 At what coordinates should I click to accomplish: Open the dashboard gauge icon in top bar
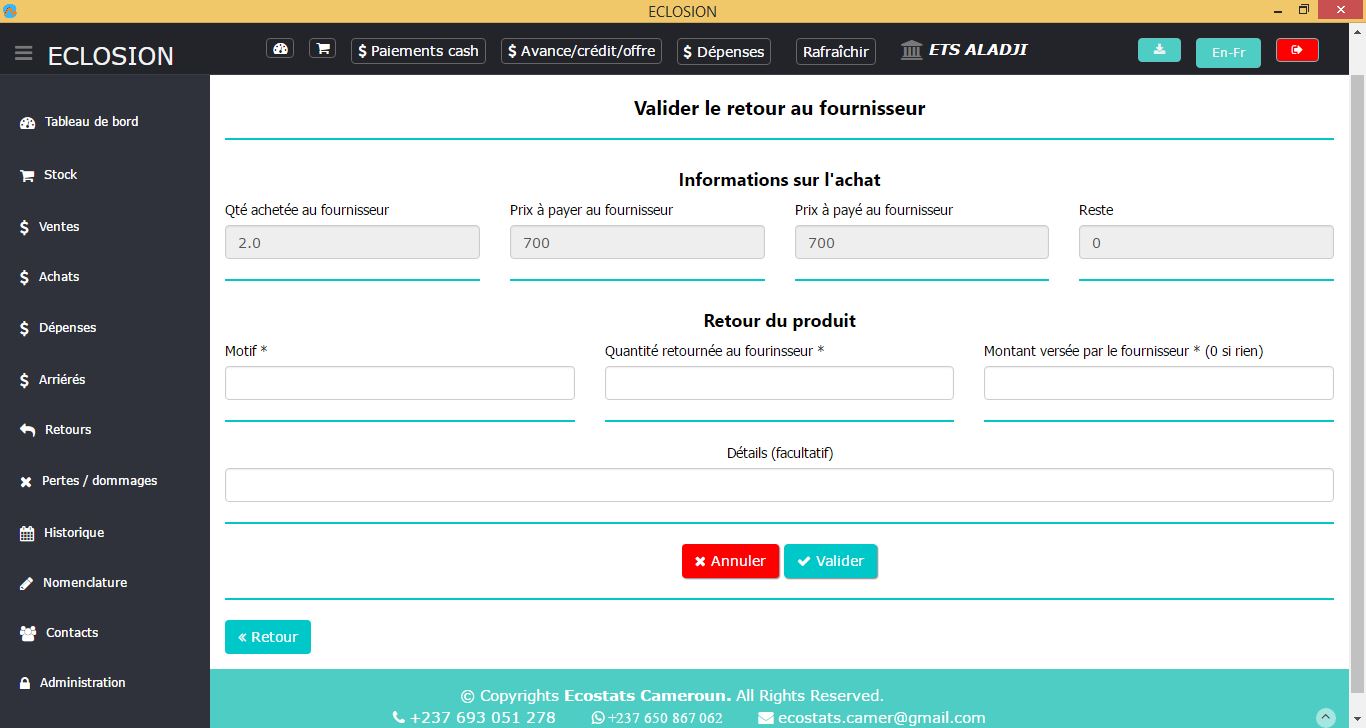click(280, 49)
